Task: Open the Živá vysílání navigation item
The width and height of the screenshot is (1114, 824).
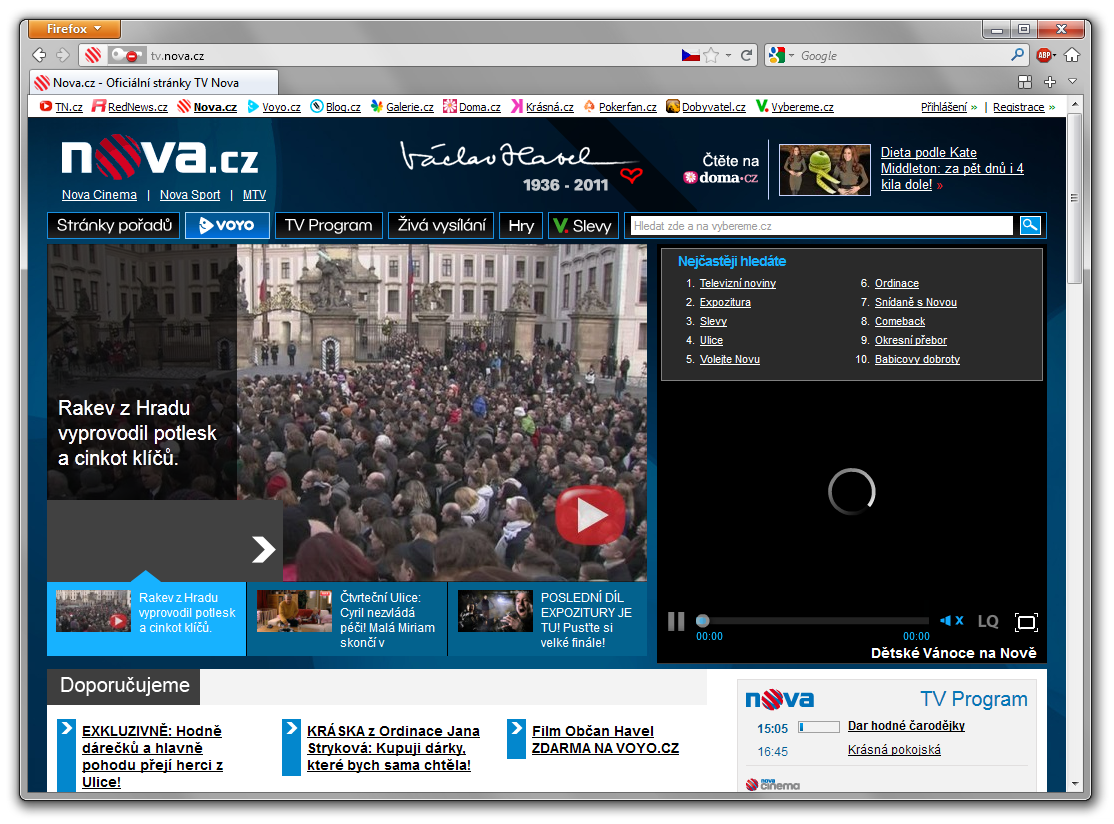Action: coord(441,225)
